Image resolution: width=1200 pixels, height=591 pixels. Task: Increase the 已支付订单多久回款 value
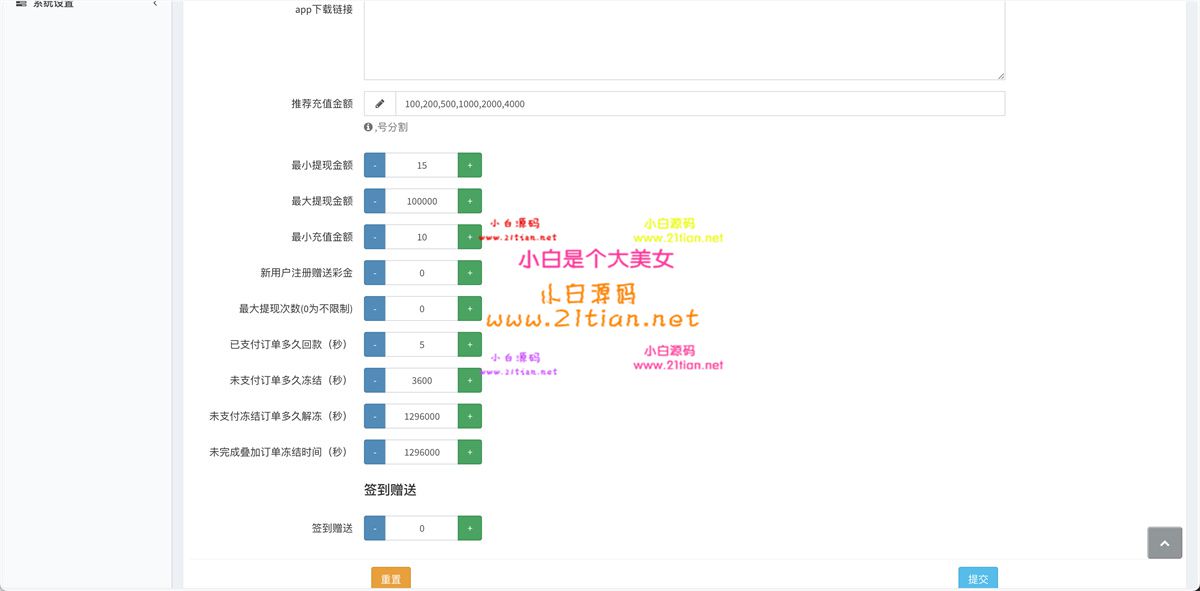coord(470,344)
